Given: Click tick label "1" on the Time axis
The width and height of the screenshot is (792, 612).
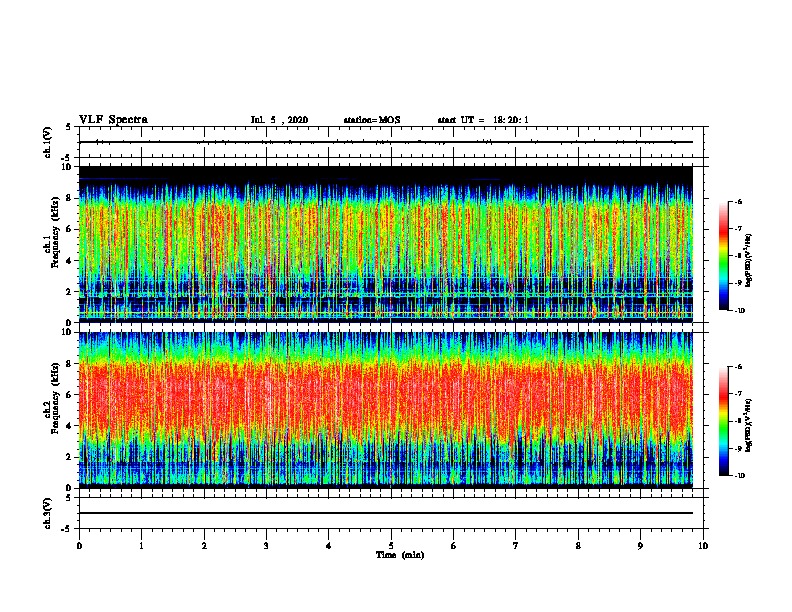Looking at the screenshot, I should coord(141,546).
